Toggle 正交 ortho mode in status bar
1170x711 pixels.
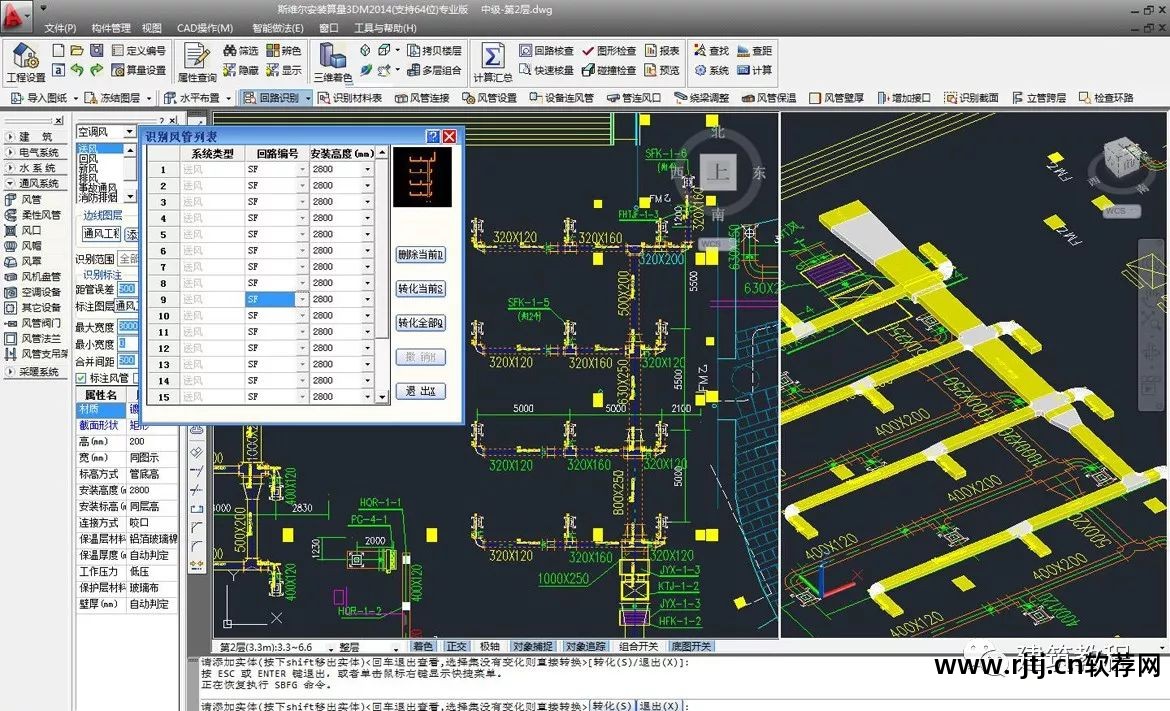457,647
